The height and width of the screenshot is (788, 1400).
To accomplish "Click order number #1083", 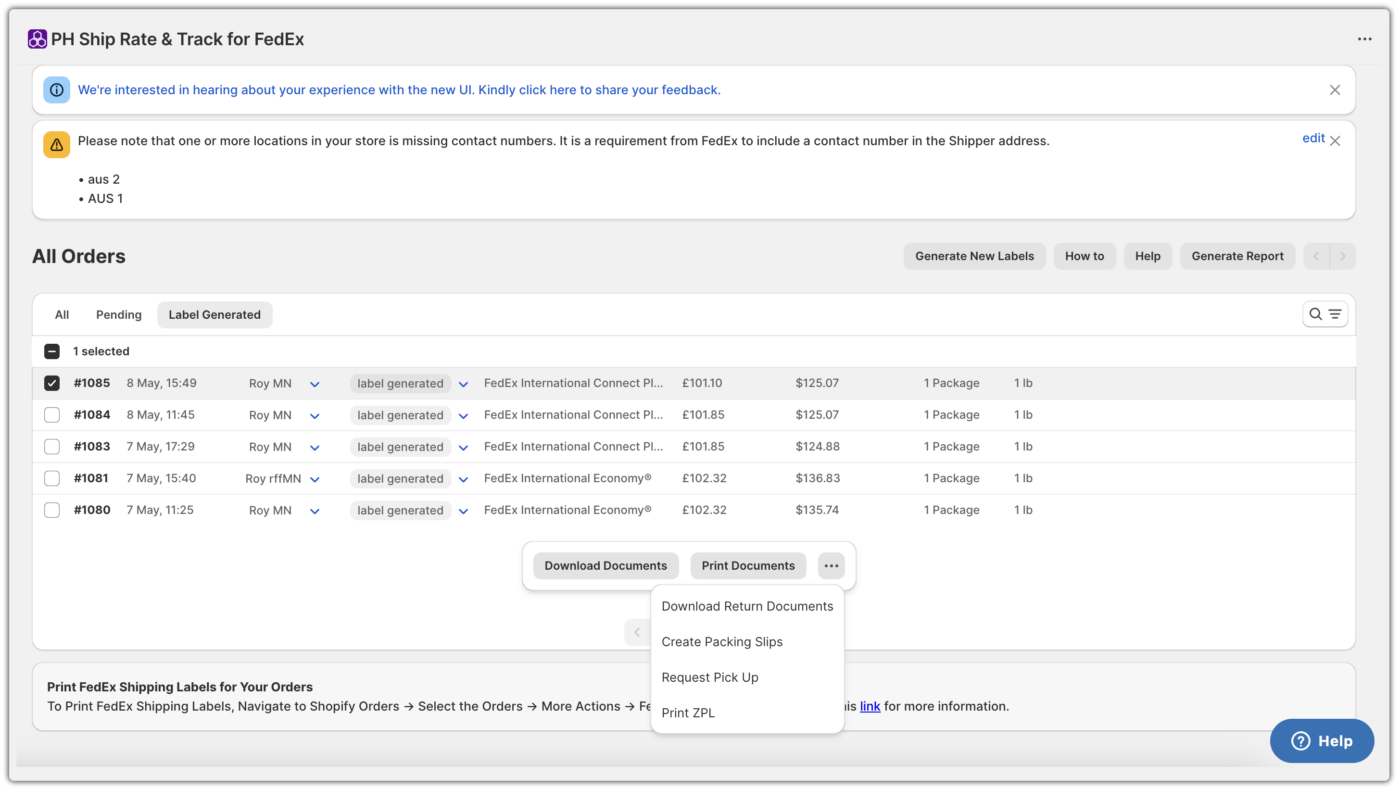I will coord(92,447).
